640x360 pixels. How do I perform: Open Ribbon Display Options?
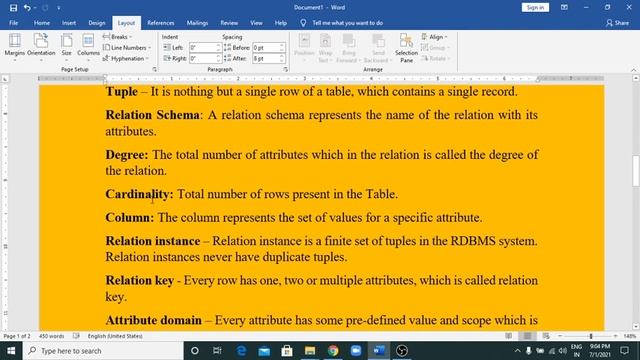564,7
